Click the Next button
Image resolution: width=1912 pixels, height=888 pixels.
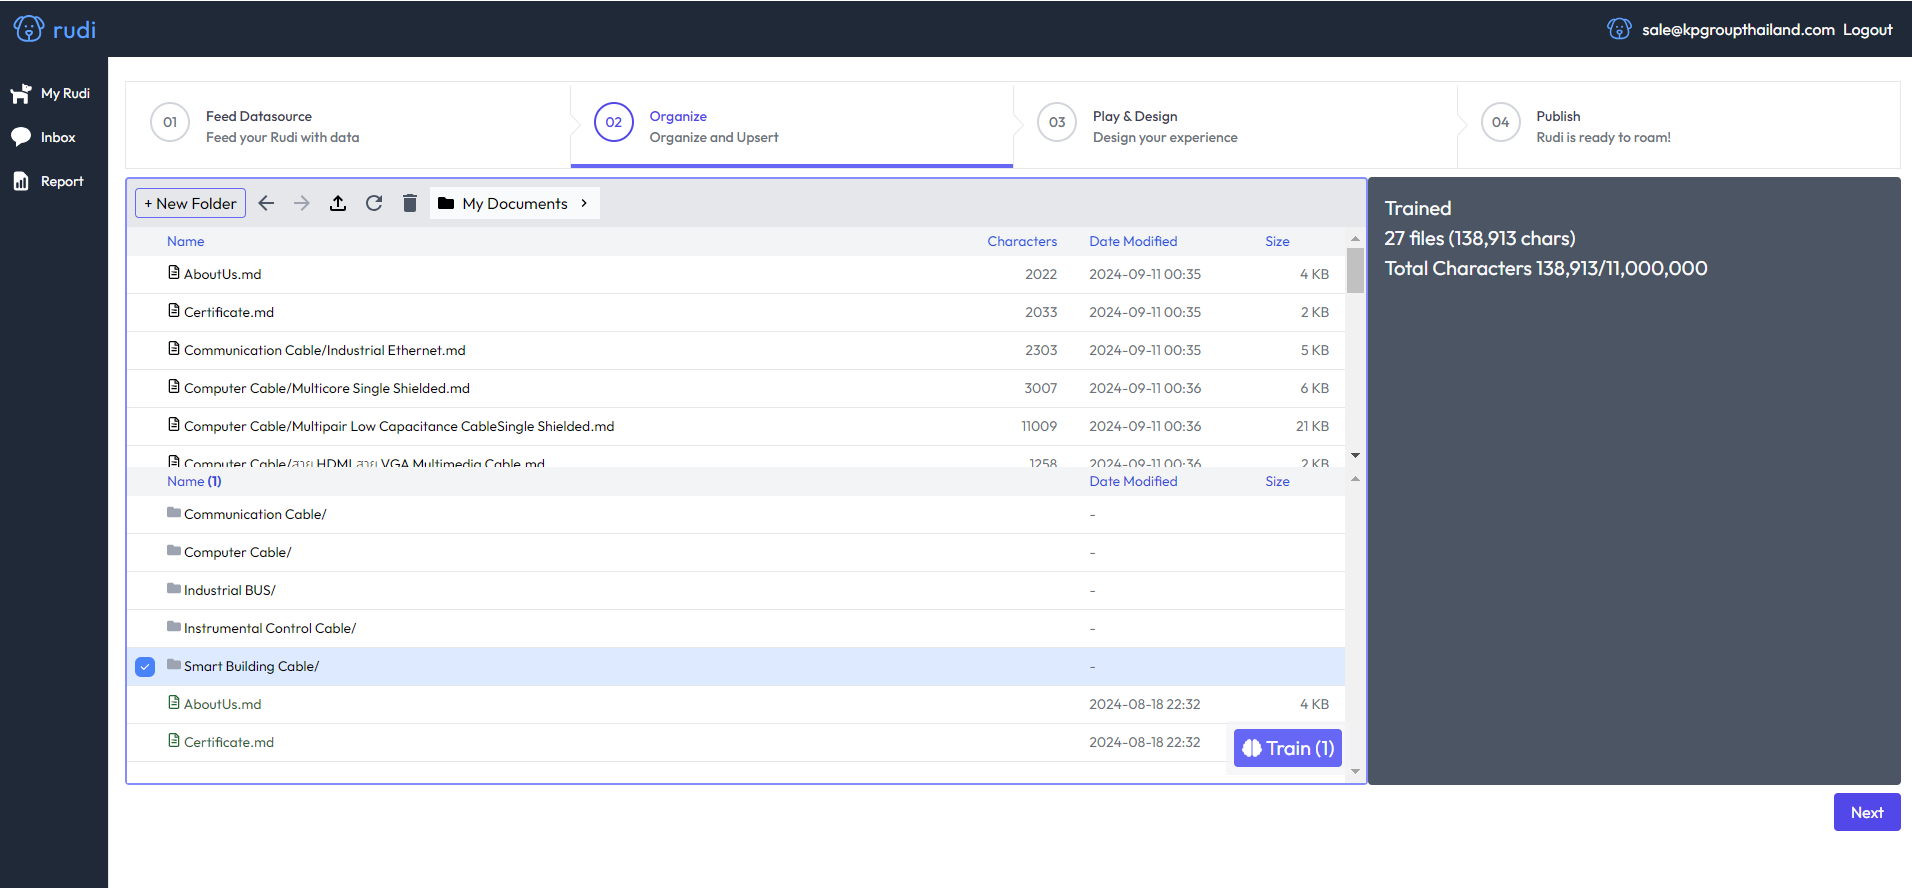point(1866,812)
